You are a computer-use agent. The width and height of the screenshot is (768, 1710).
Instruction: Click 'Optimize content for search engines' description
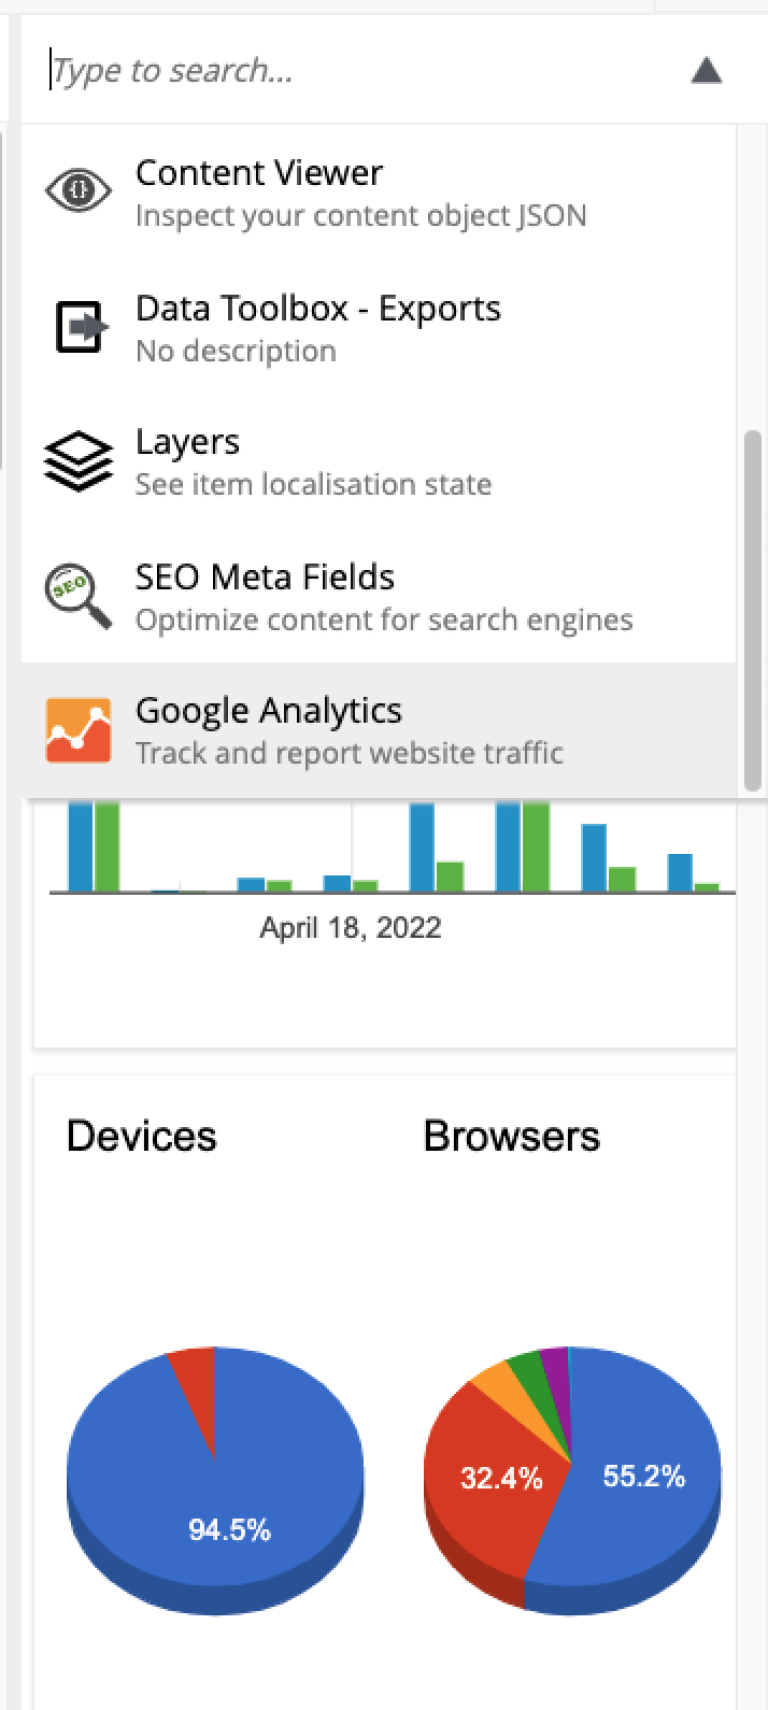click(x=383, y=620)
